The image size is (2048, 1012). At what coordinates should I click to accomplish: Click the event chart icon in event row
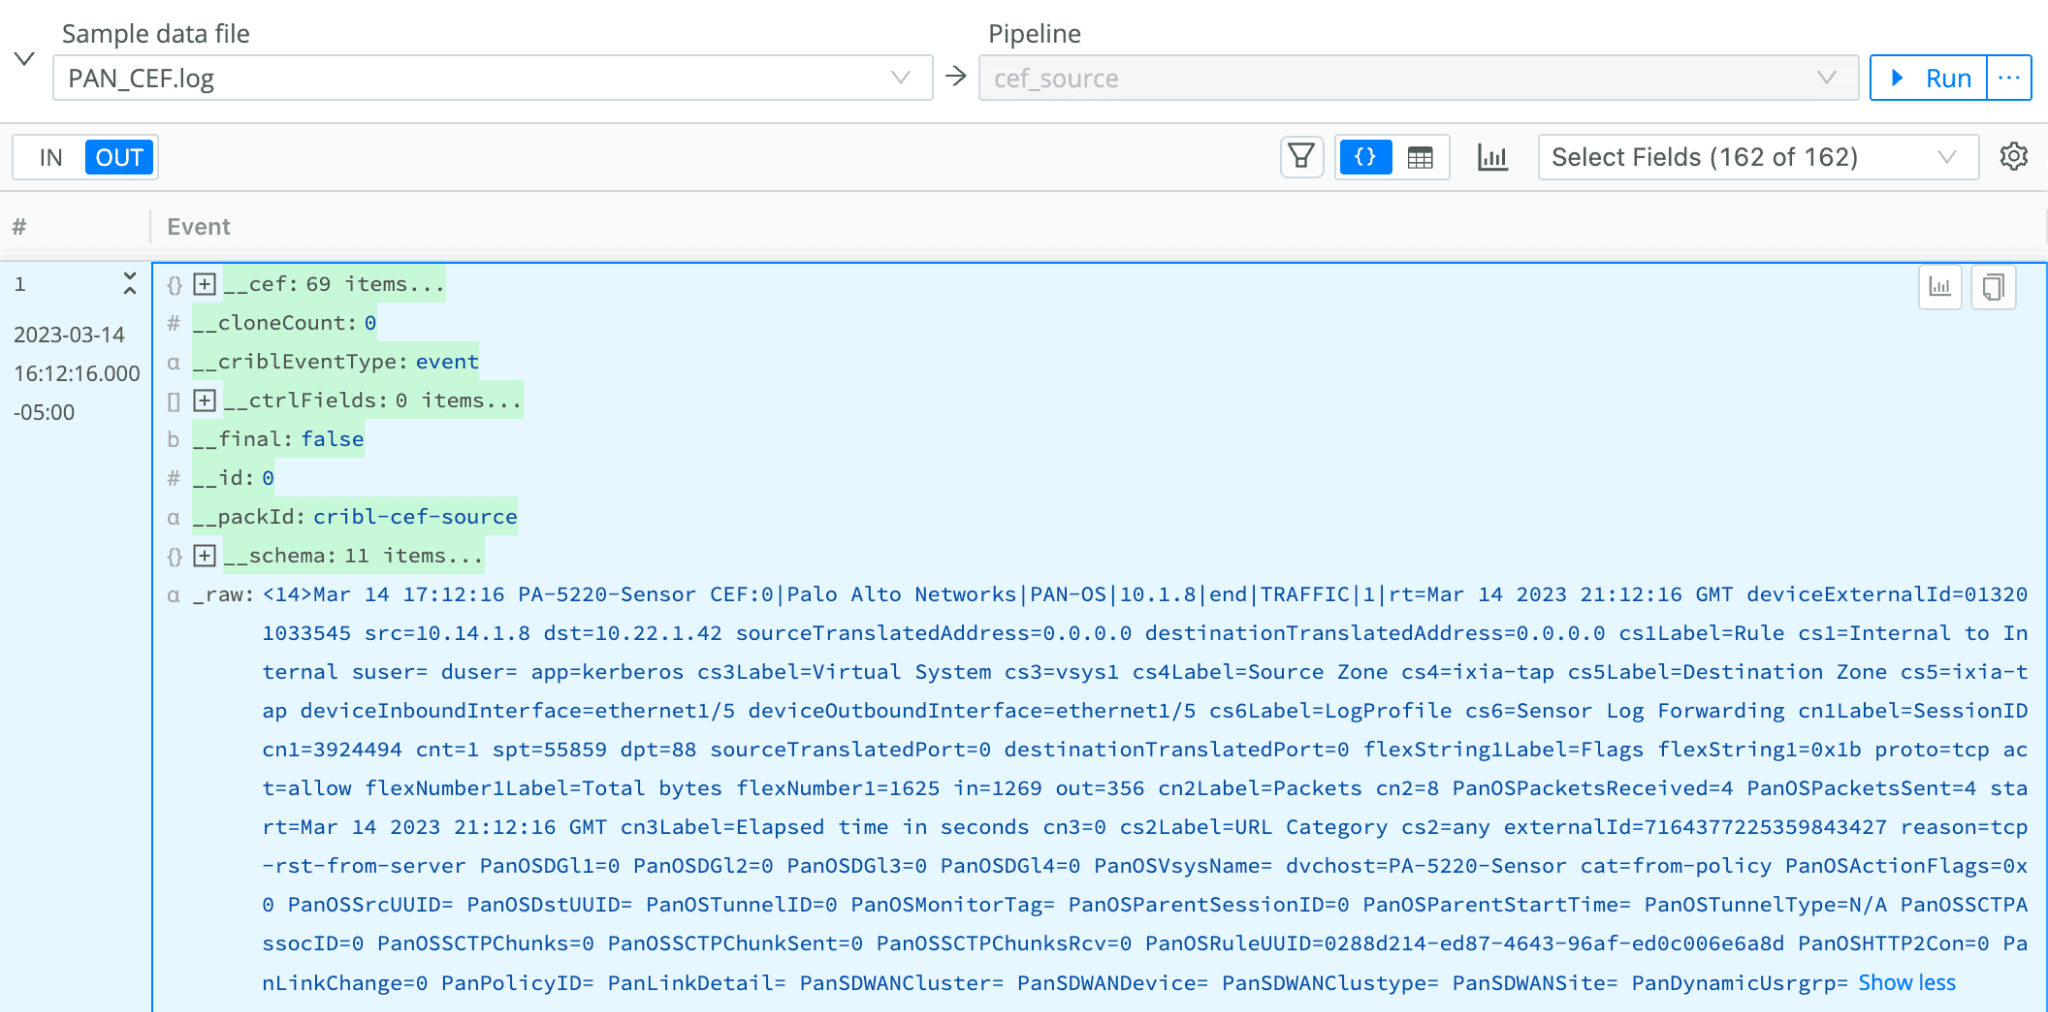[x=1940, y=288]
